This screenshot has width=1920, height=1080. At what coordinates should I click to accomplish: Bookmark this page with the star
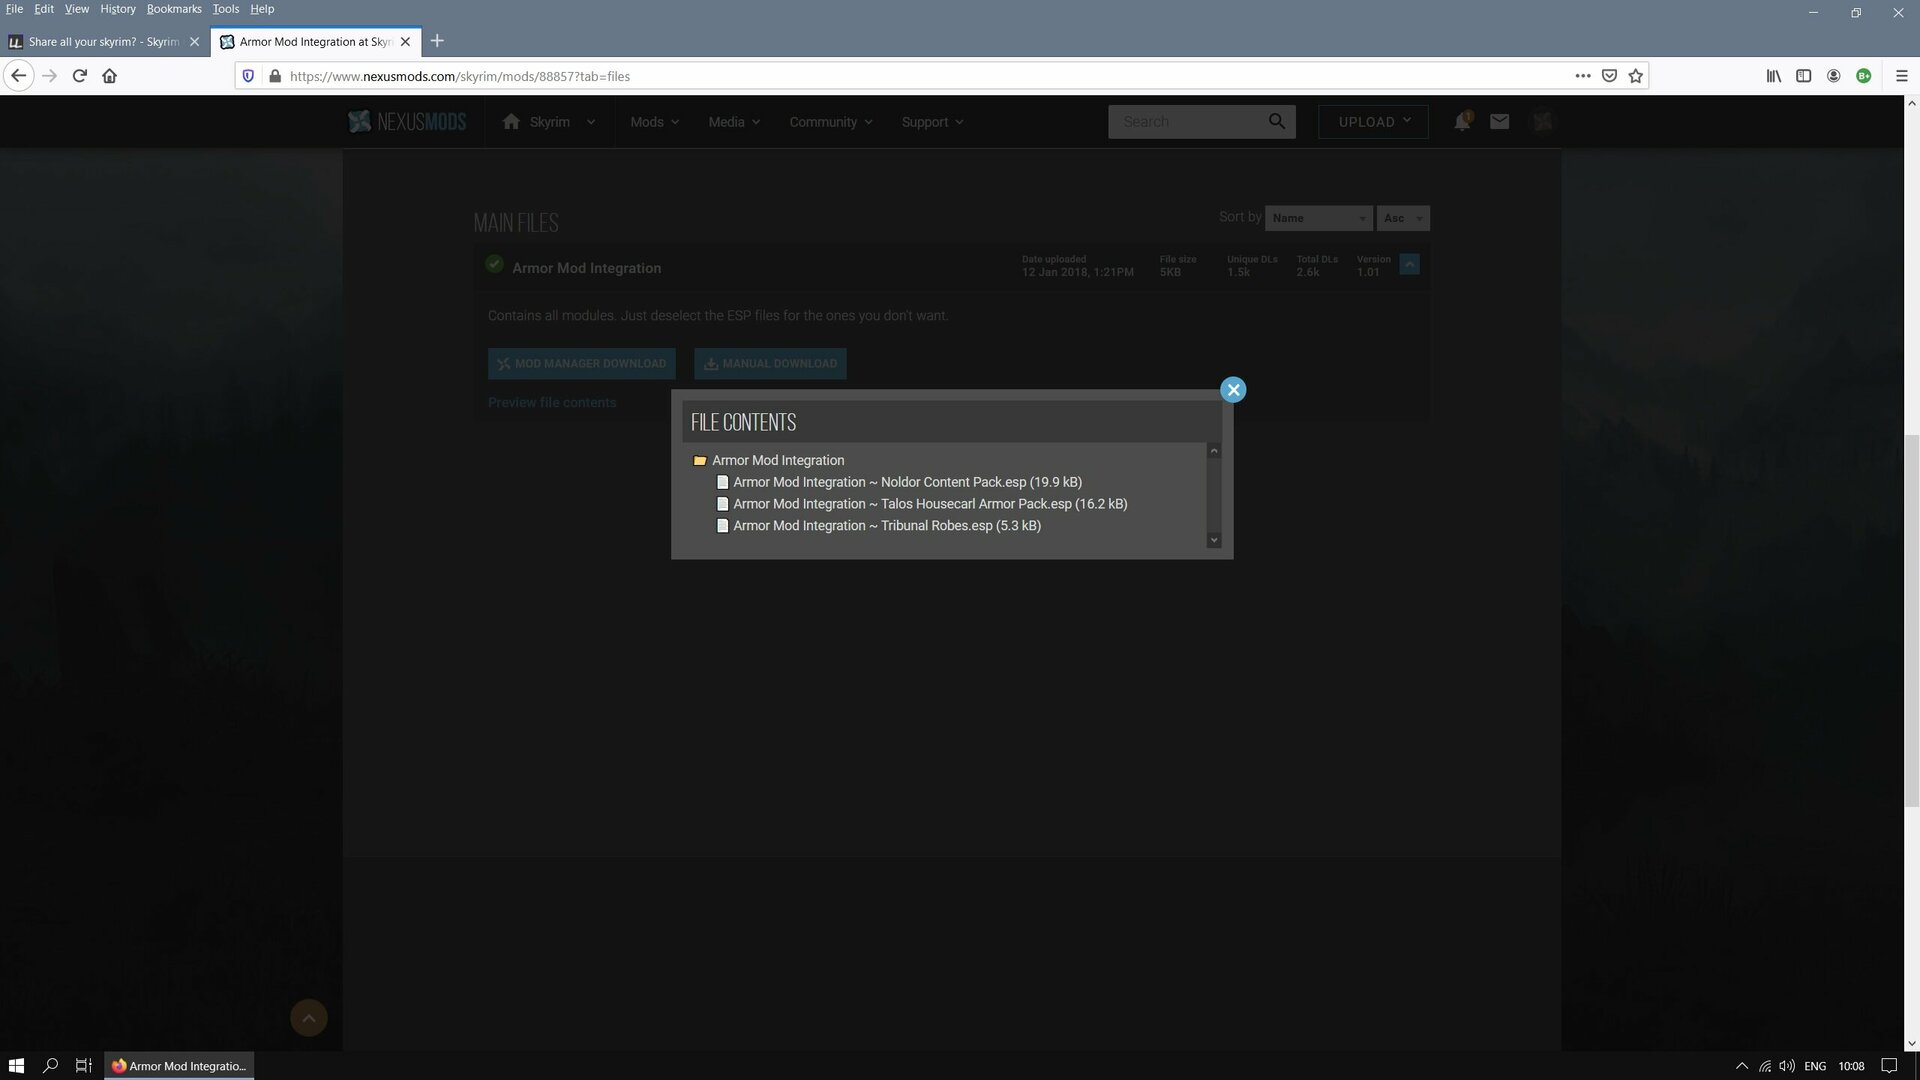click(1636, 76)
